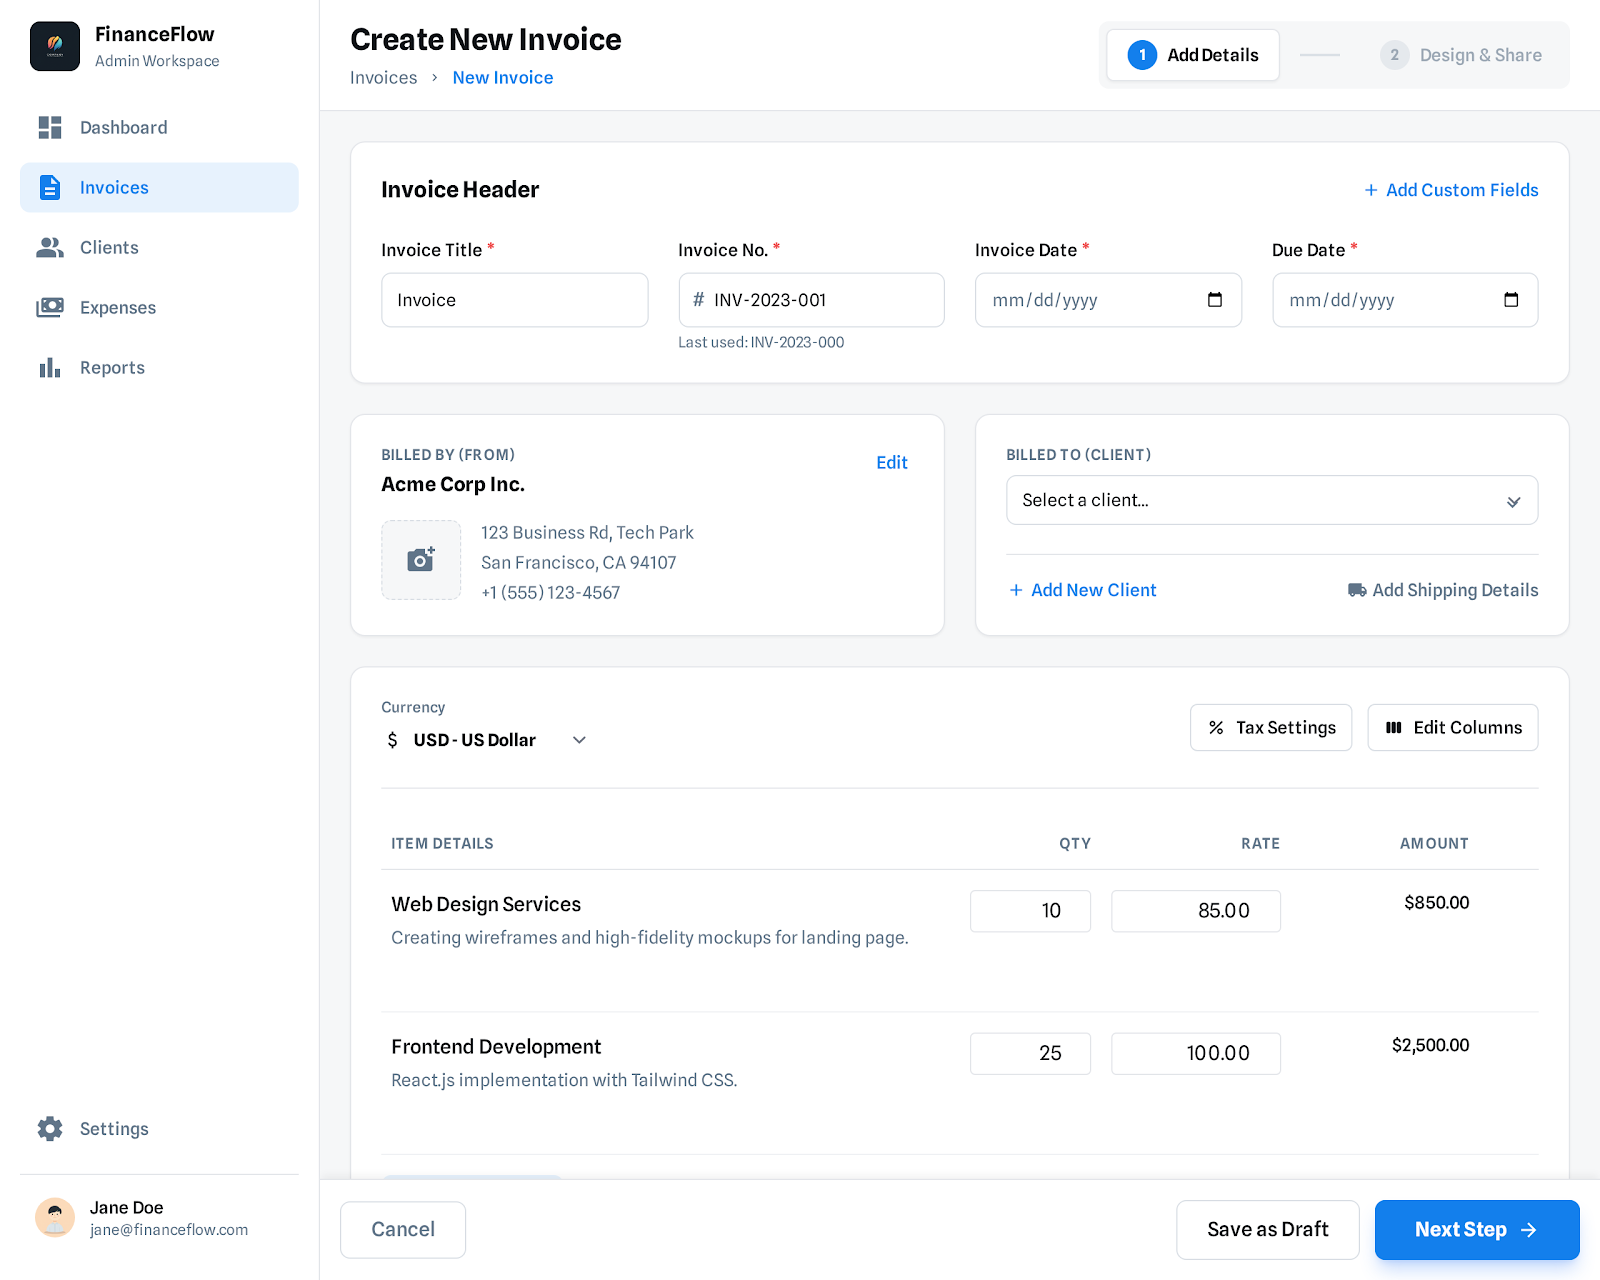The image size is (1600, 1280).
Task: Select Invoices in the sidebar menu
Action: (159, 188)
